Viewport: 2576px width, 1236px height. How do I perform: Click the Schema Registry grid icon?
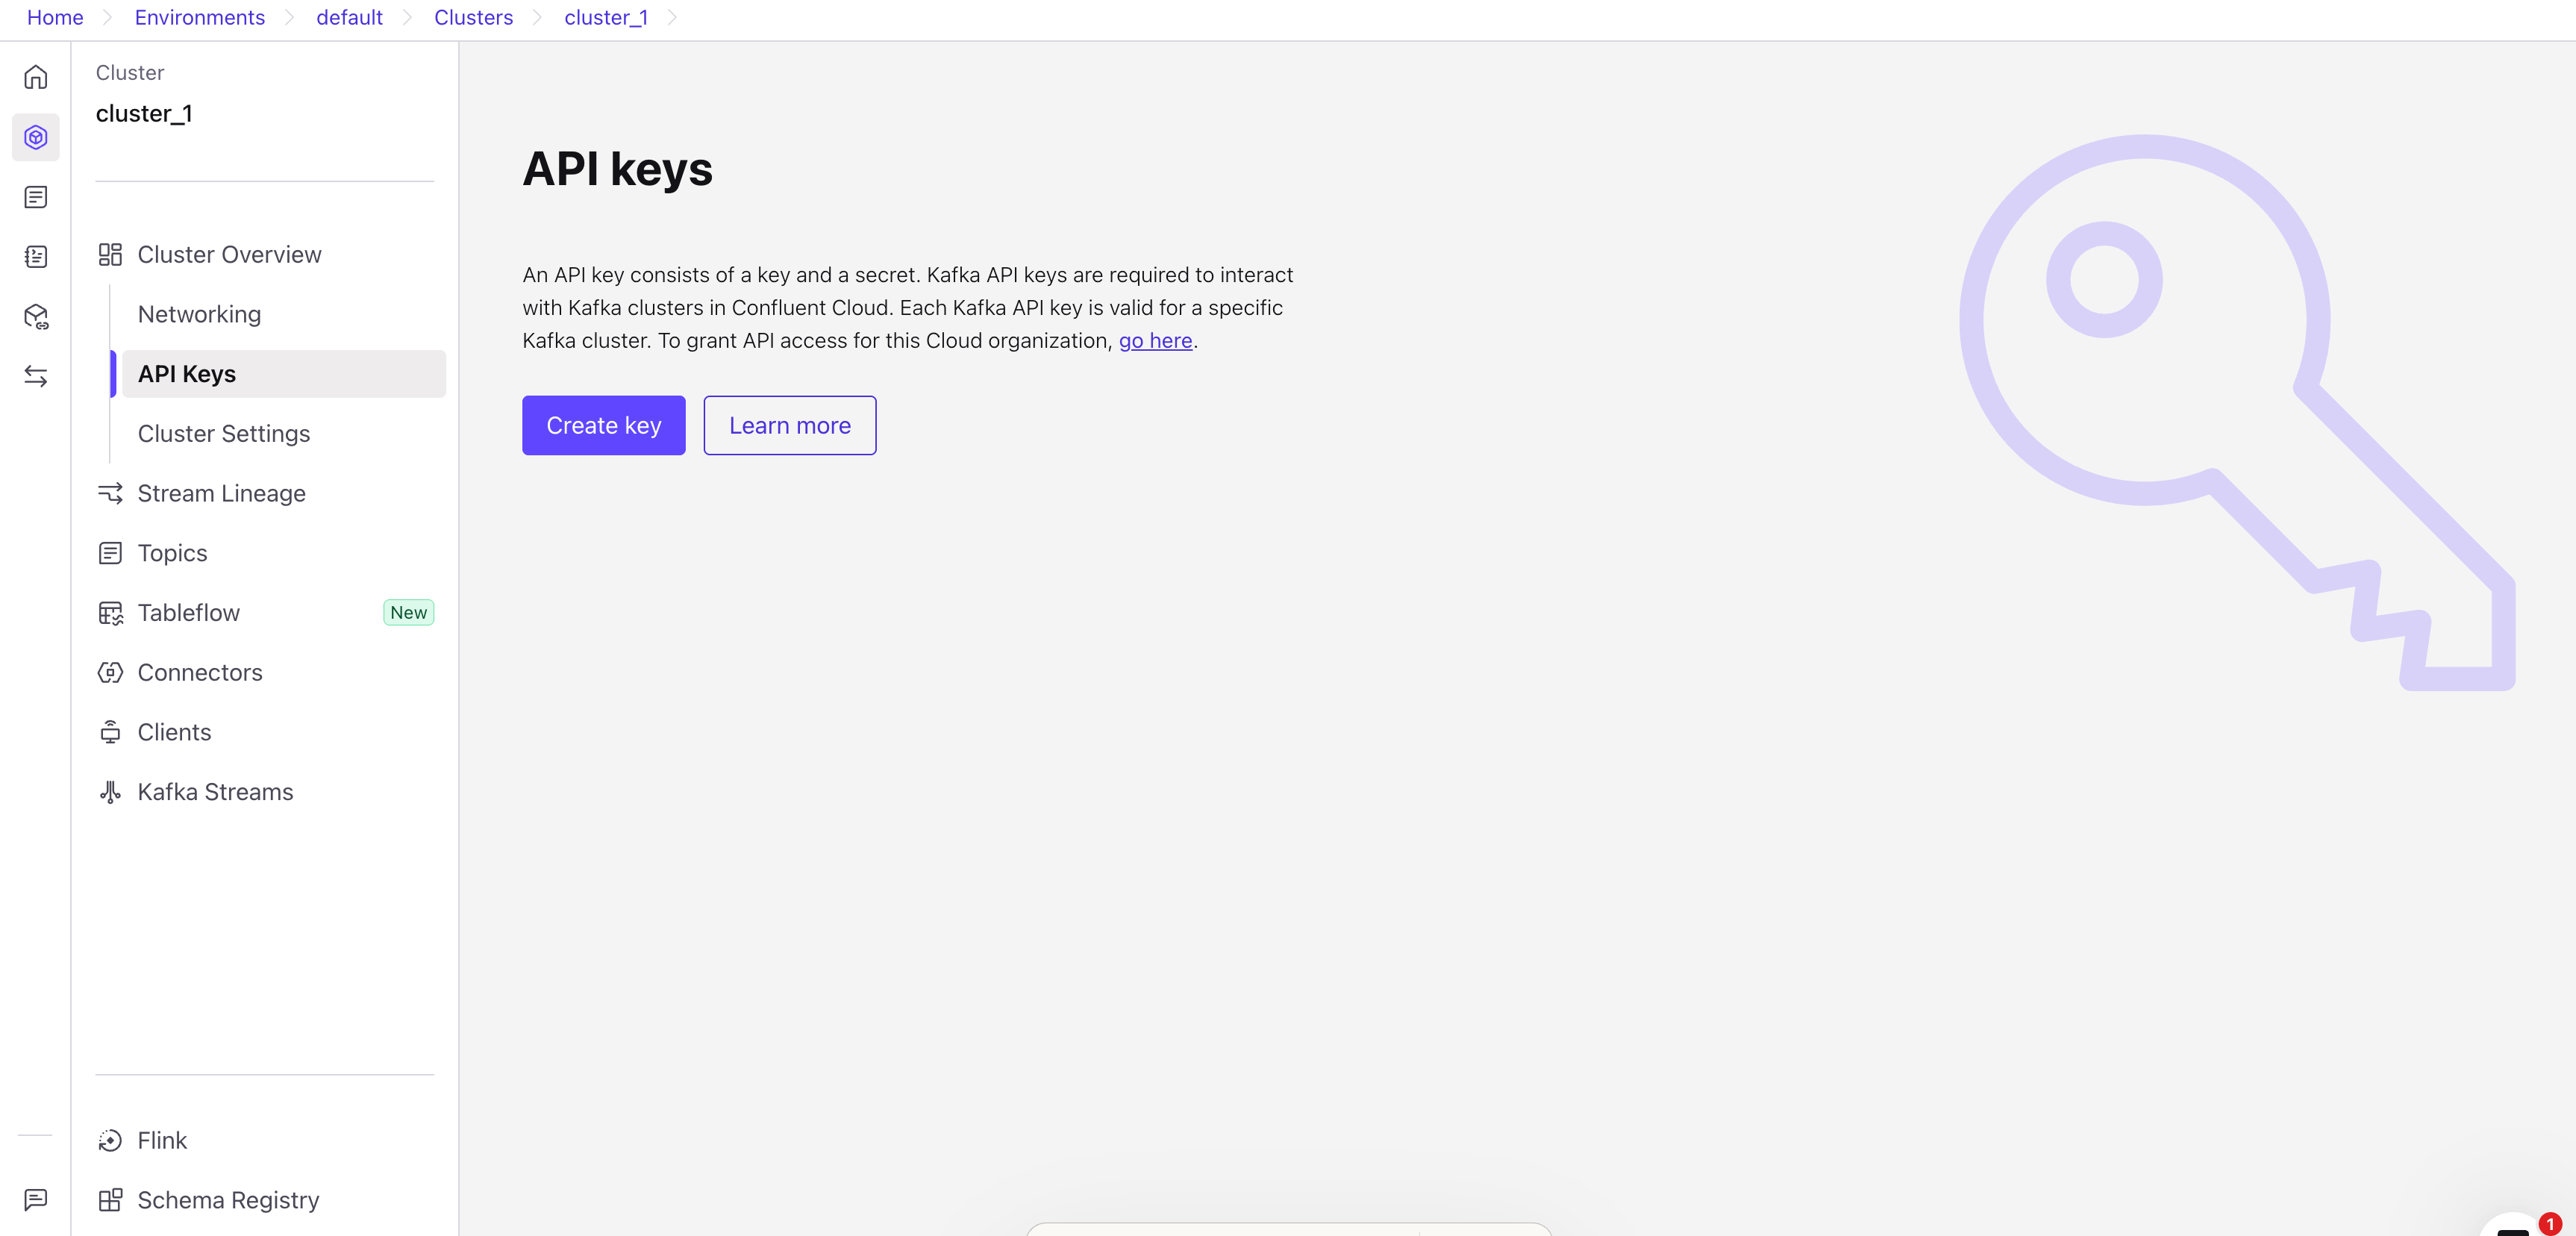click(111, 1199)
